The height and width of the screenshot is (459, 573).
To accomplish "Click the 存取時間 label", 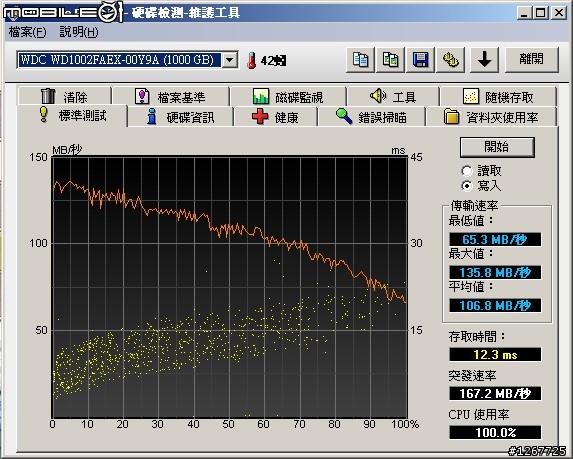I will coord(477,337).
